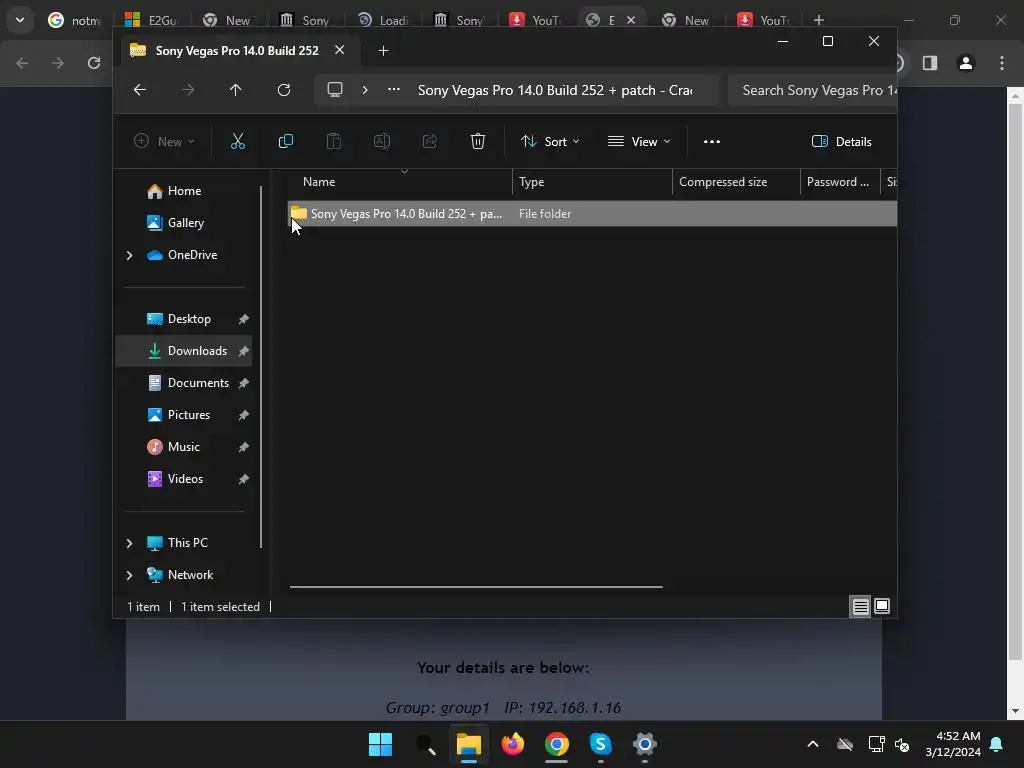1024x768 pixels.
Task: Go forward in File Explorer
Action: tap(187, 89)
